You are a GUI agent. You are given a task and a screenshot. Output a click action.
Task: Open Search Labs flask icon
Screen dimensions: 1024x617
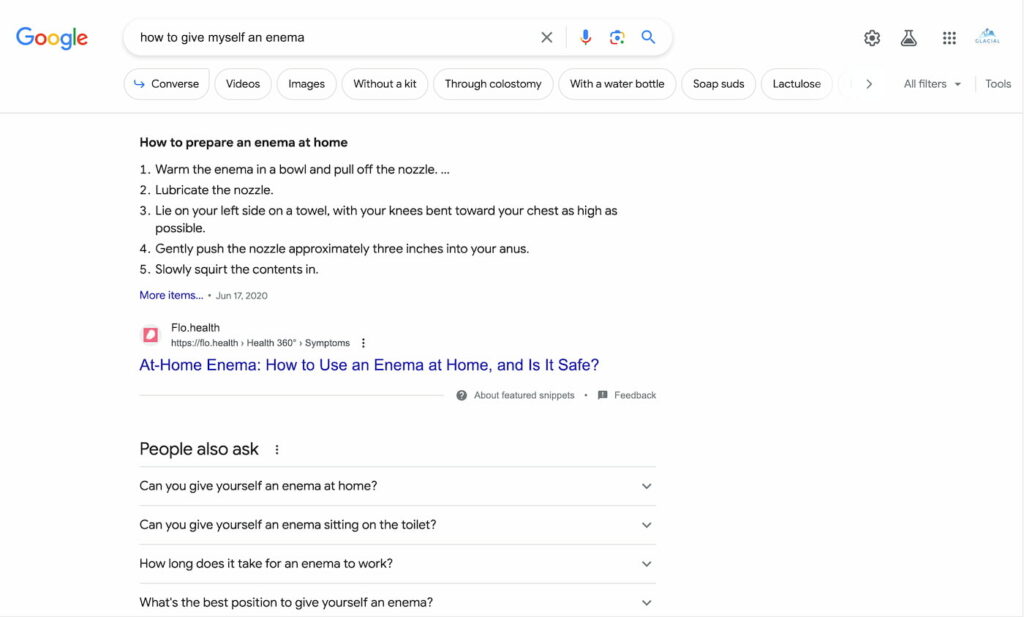[x=908, y=38]
